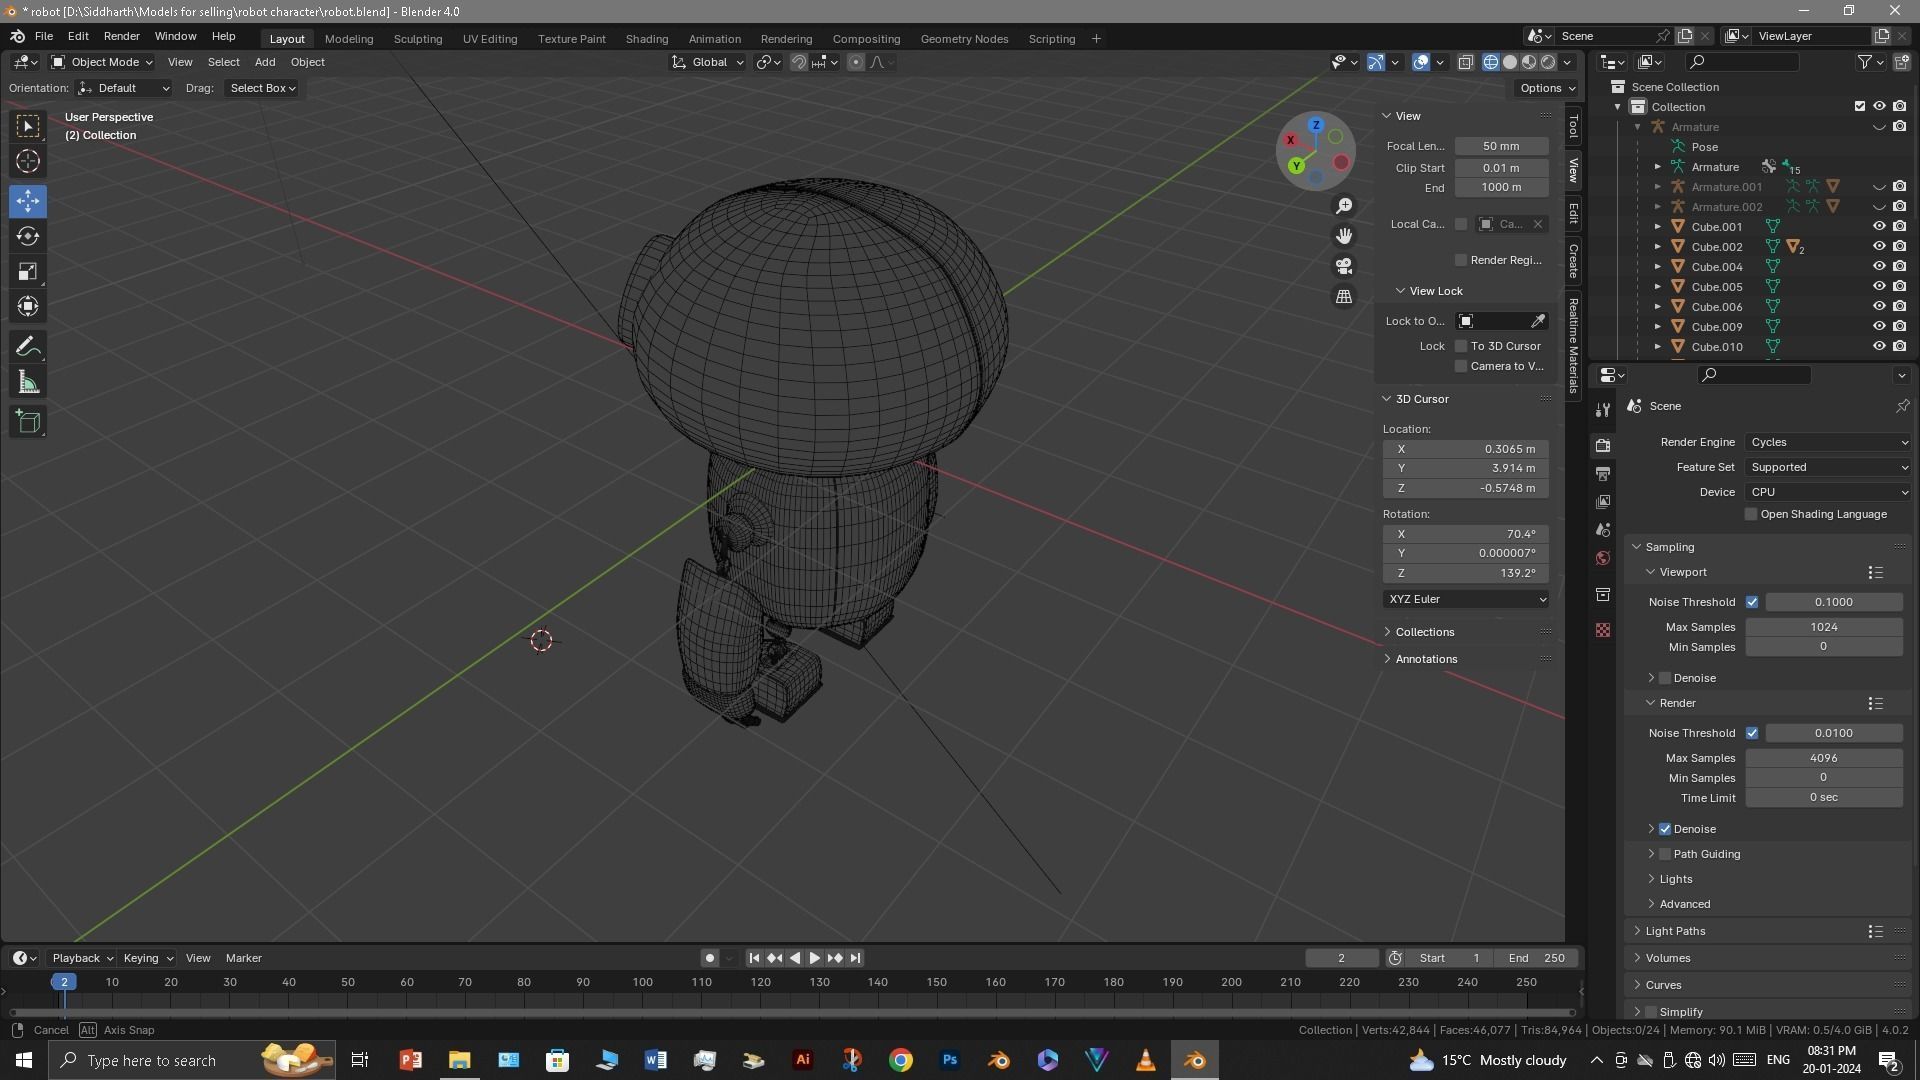The width and height of the screenshot is (1920, 1080).
Task: Uncheck Viewport Noise Threshold checkbox
Action: tap(1752, 602)
